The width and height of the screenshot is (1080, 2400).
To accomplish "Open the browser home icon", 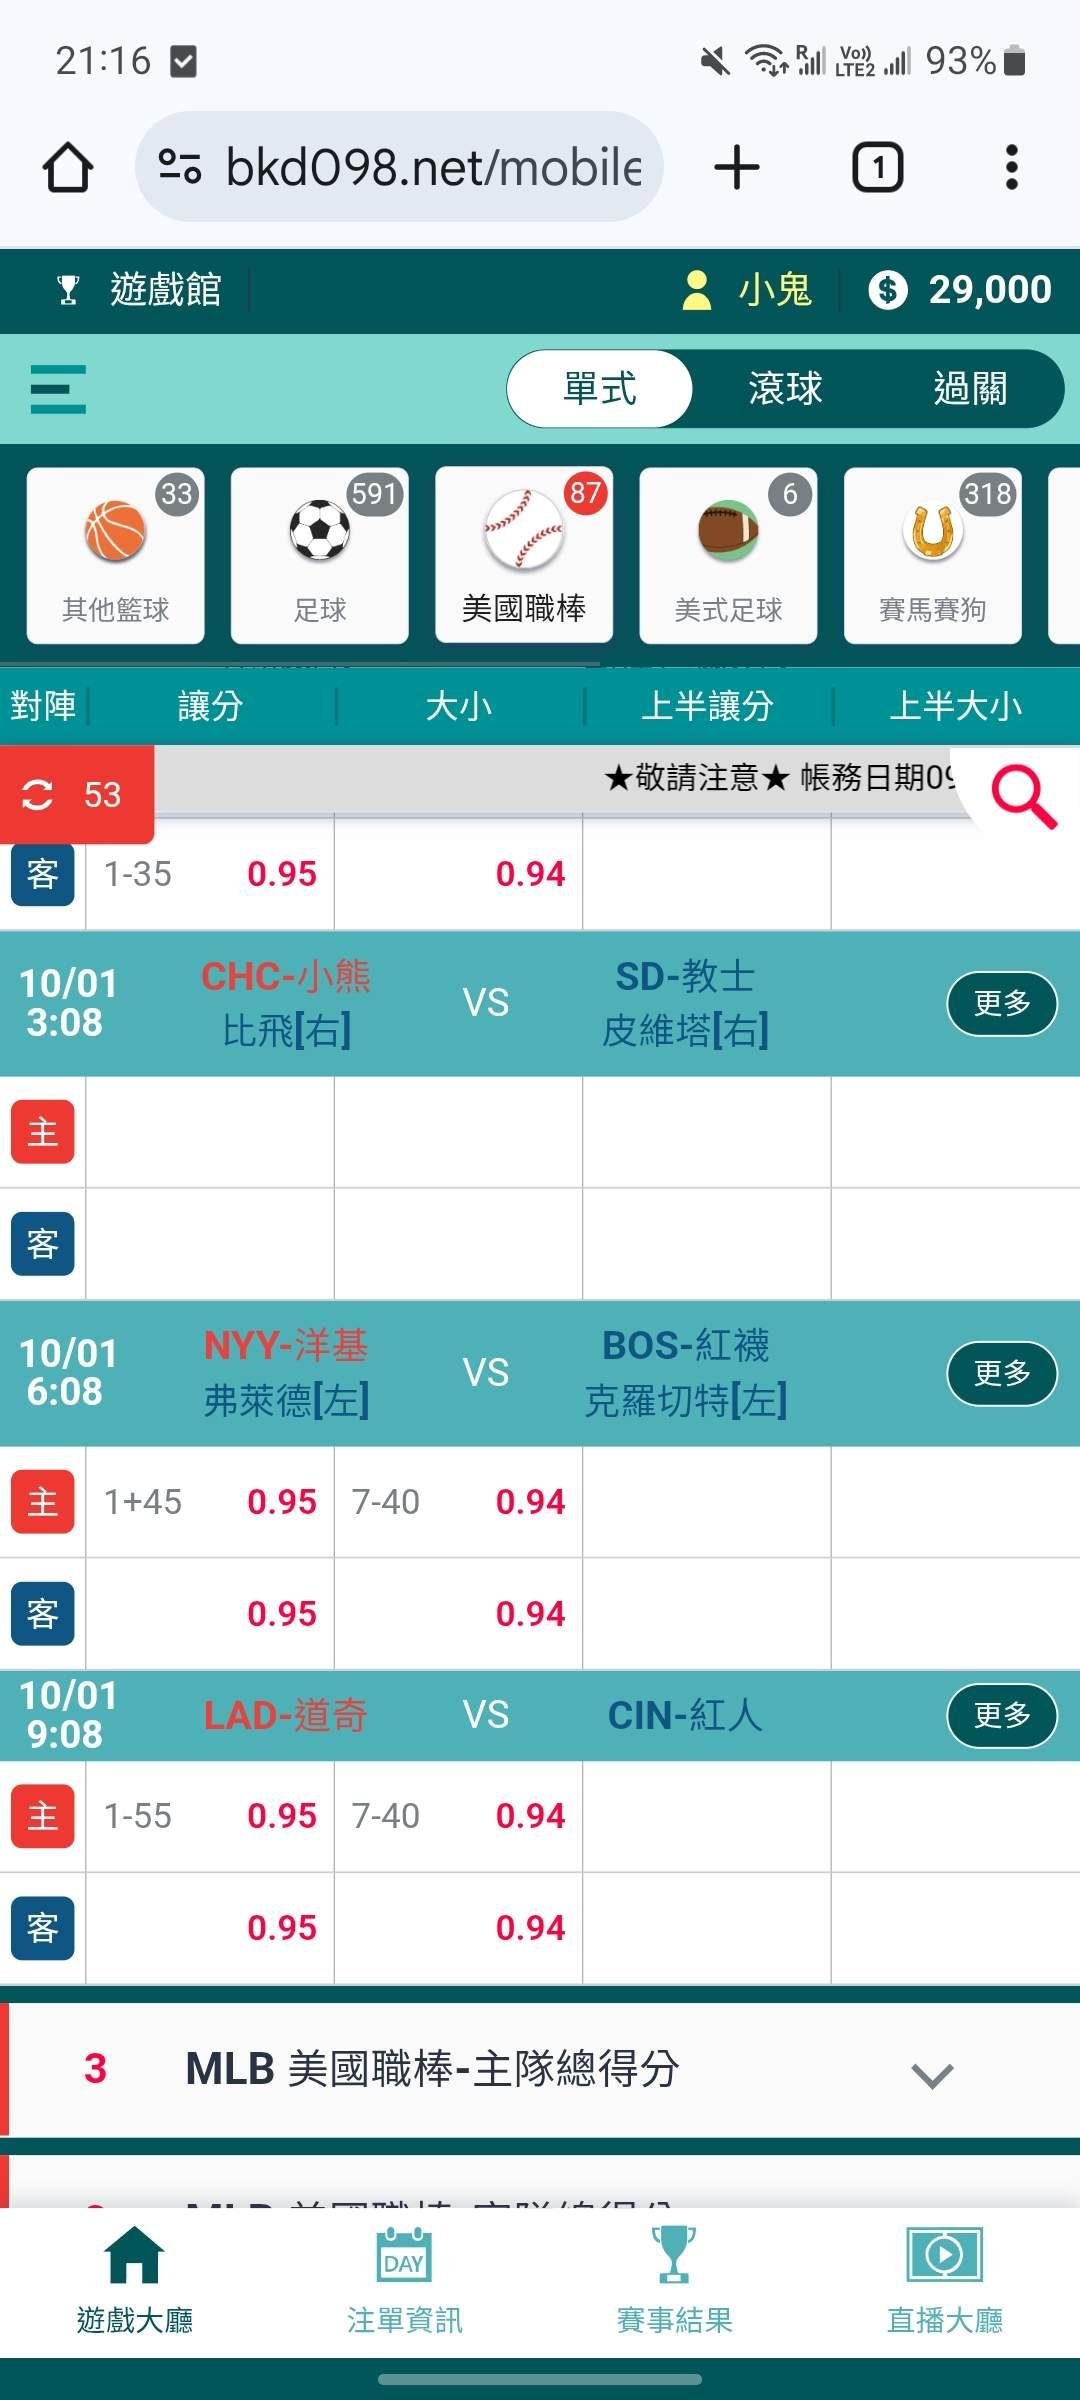I will [68, 167].
